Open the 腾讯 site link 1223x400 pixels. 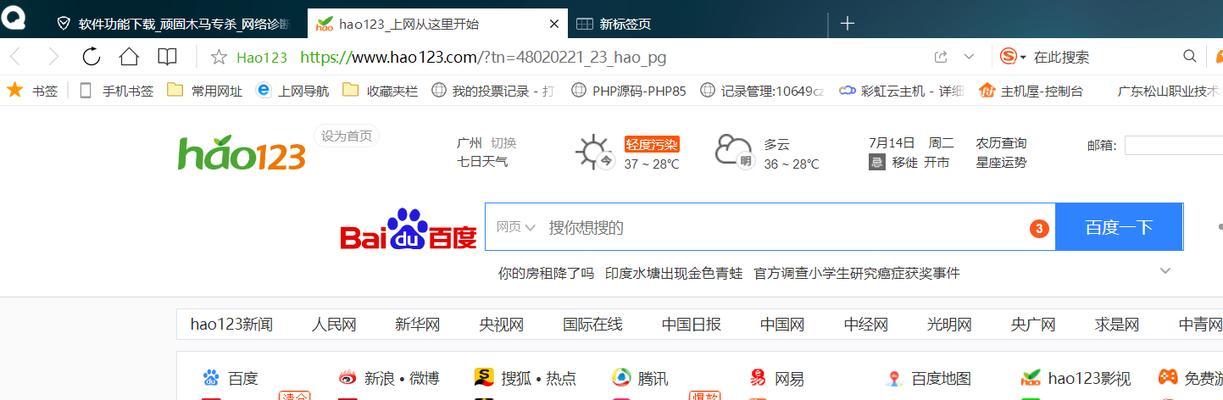[x=640, y=378]
